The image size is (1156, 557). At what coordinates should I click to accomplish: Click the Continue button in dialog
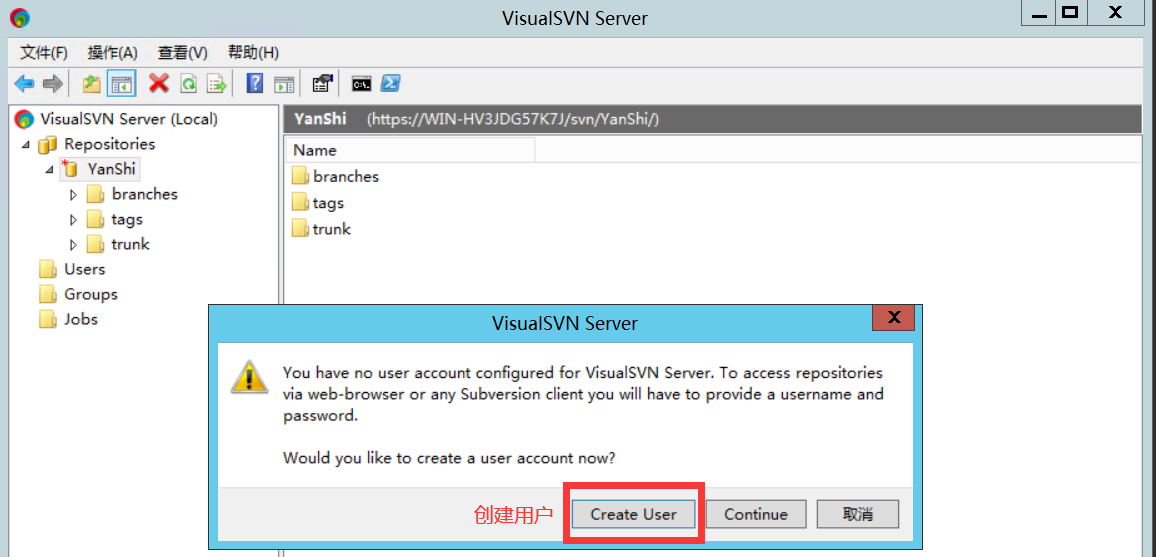coord(756,514)
